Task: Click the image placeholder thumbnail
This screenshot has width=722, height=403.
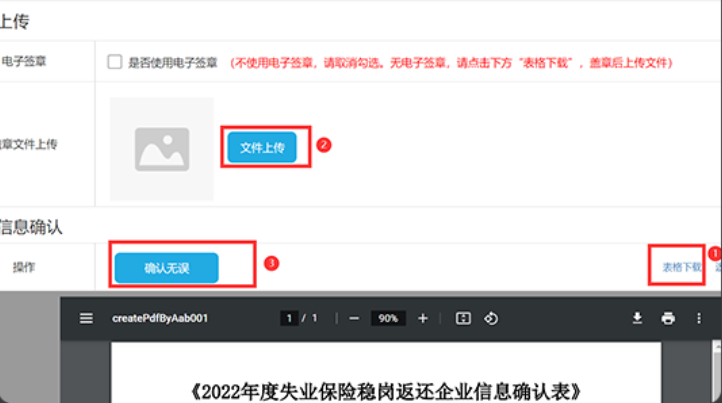Action: [162, 149]
